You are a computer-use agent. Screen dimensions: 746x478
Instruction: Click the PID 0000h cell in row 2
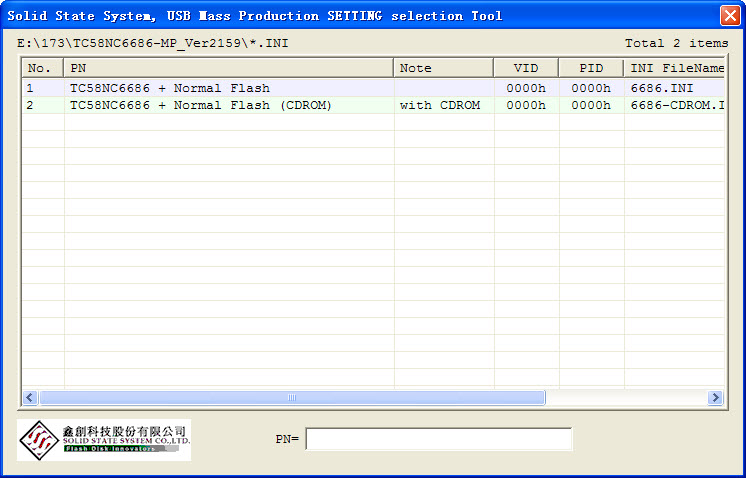[591, 105]
